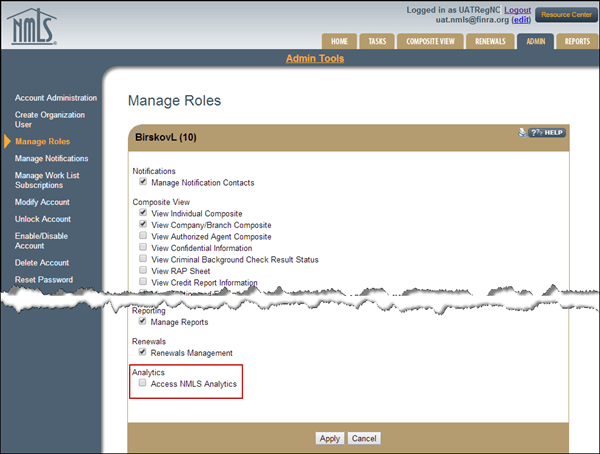Click the Logout link

coord(517,10)
